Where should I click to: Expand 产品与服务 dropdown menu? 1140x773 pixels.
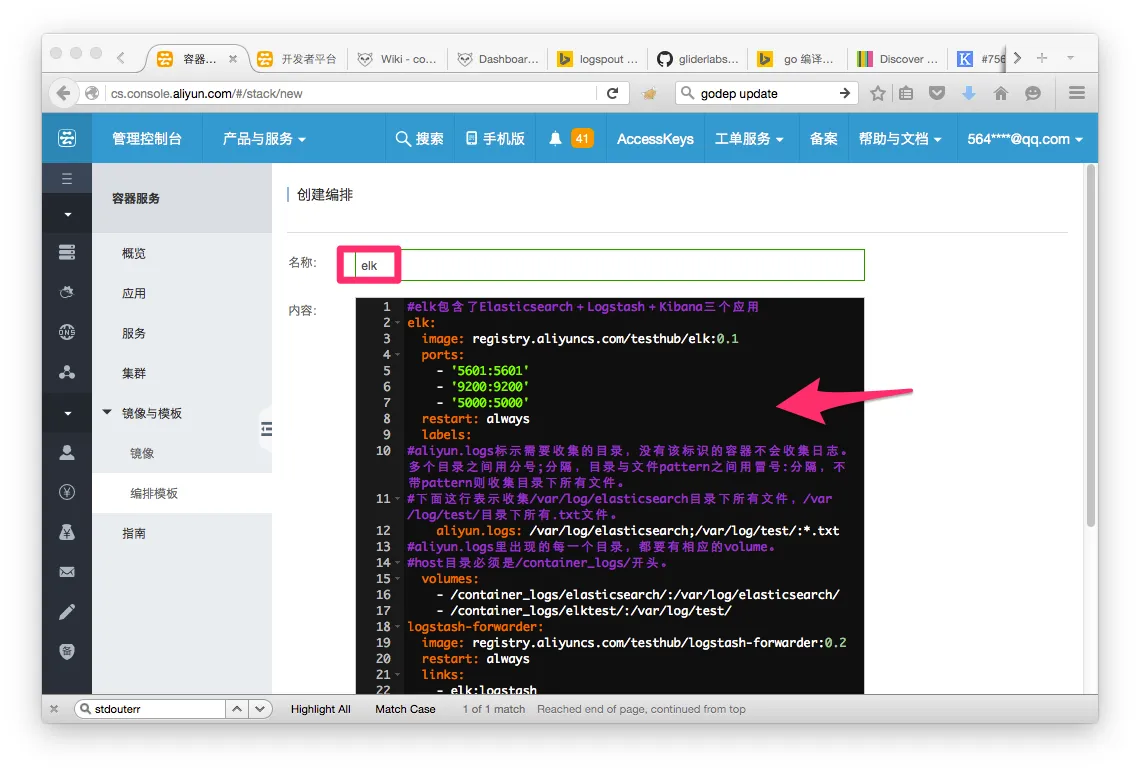[264, 139]
